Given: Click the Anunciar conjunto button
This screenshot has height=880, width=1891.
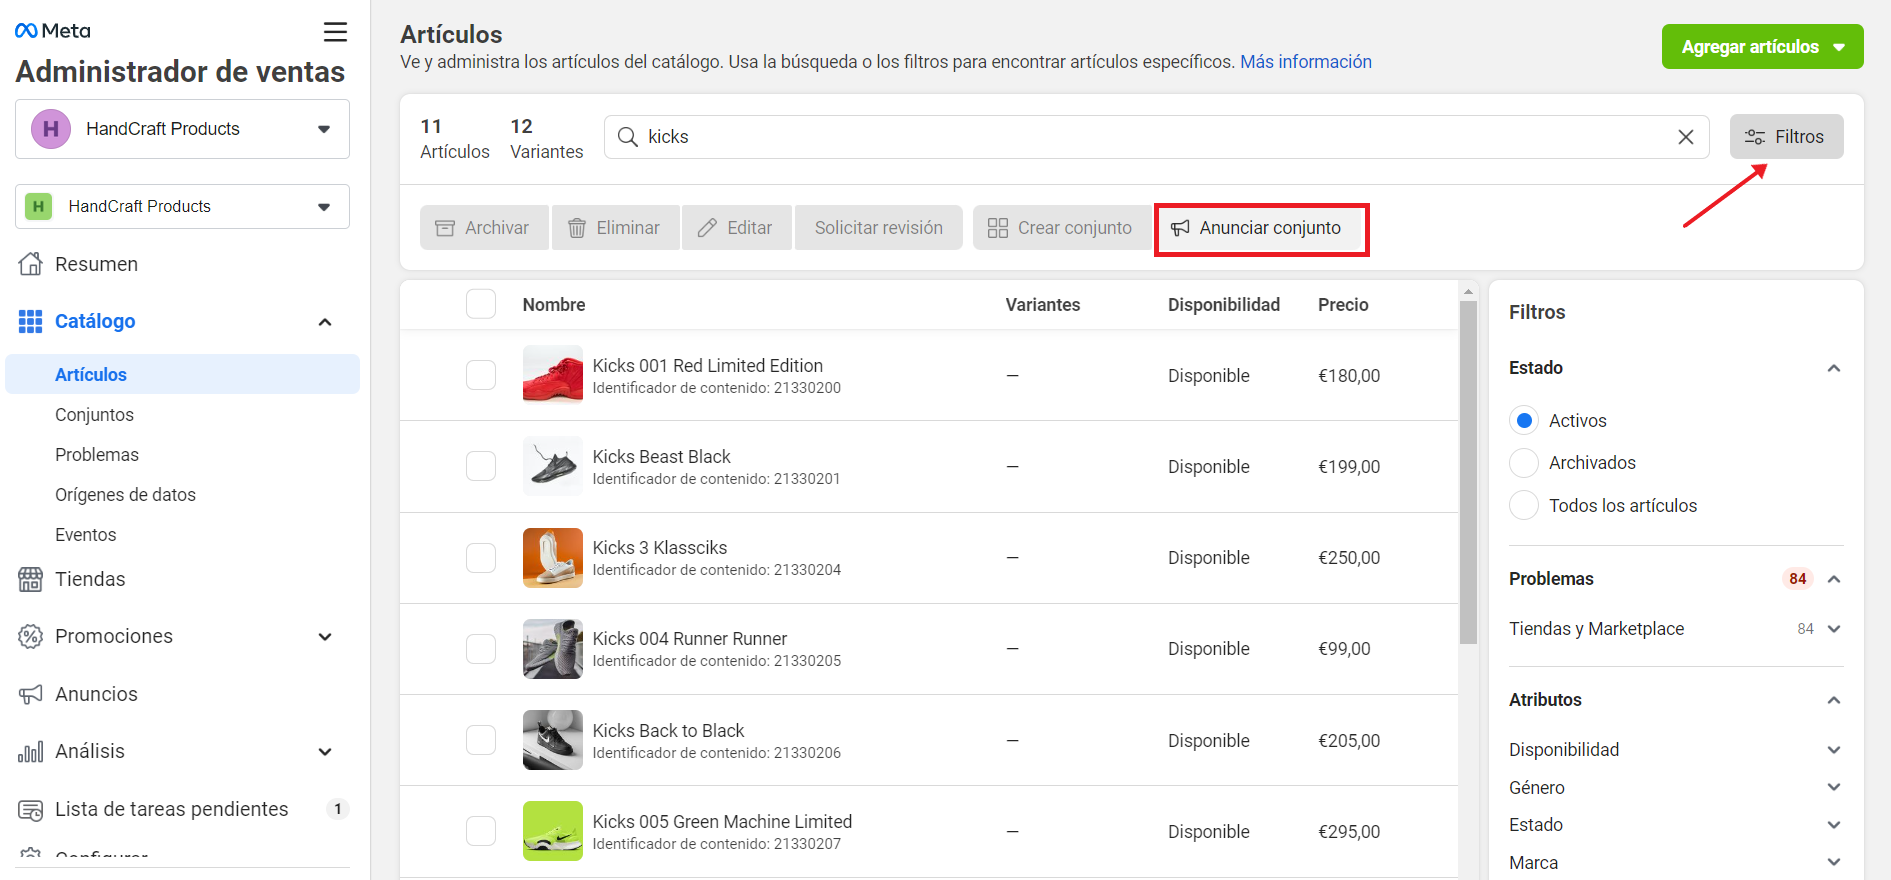Looking at the screenshot, I should (x=1261, y=229).
